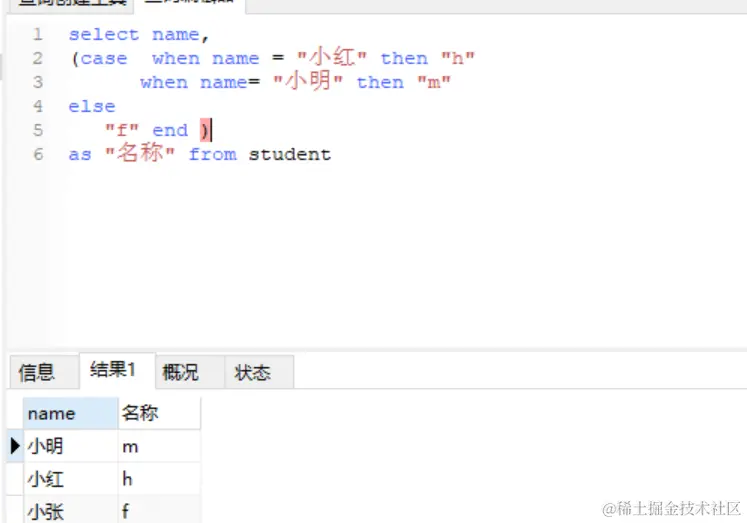Select the 小红 cell in results
The width and height of the screenshot is (747, 523).
point(71,479)
